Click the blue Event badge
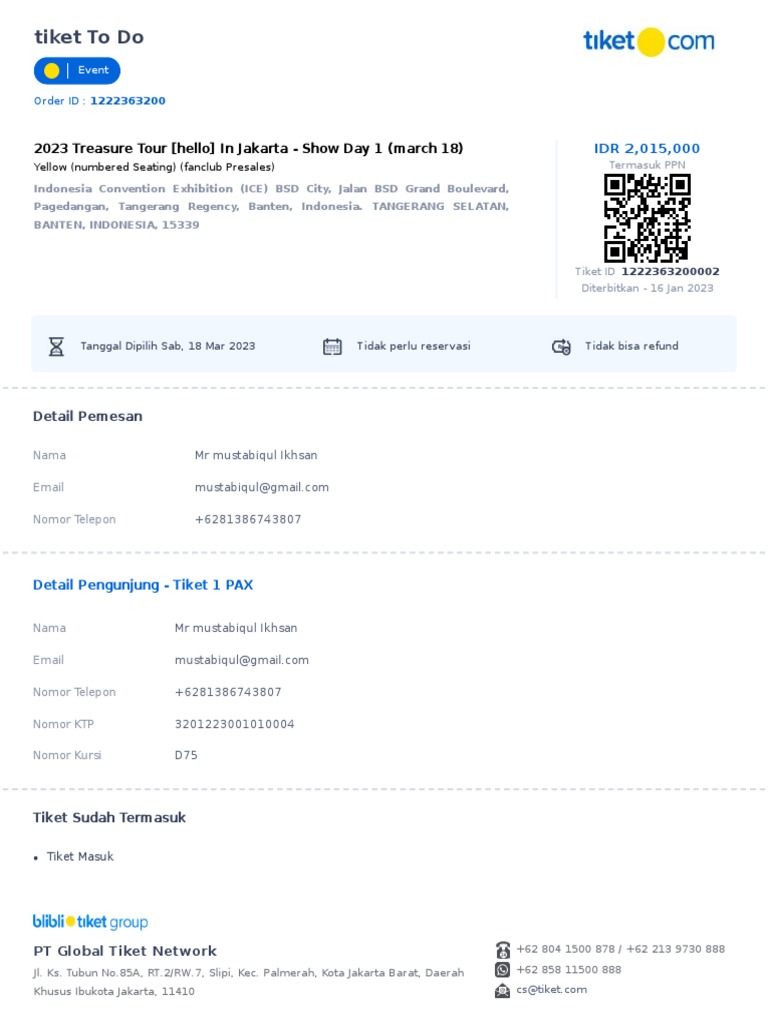Image resolution: width=768 pixels, height=1024 pixels. click(x=77, y=71)
